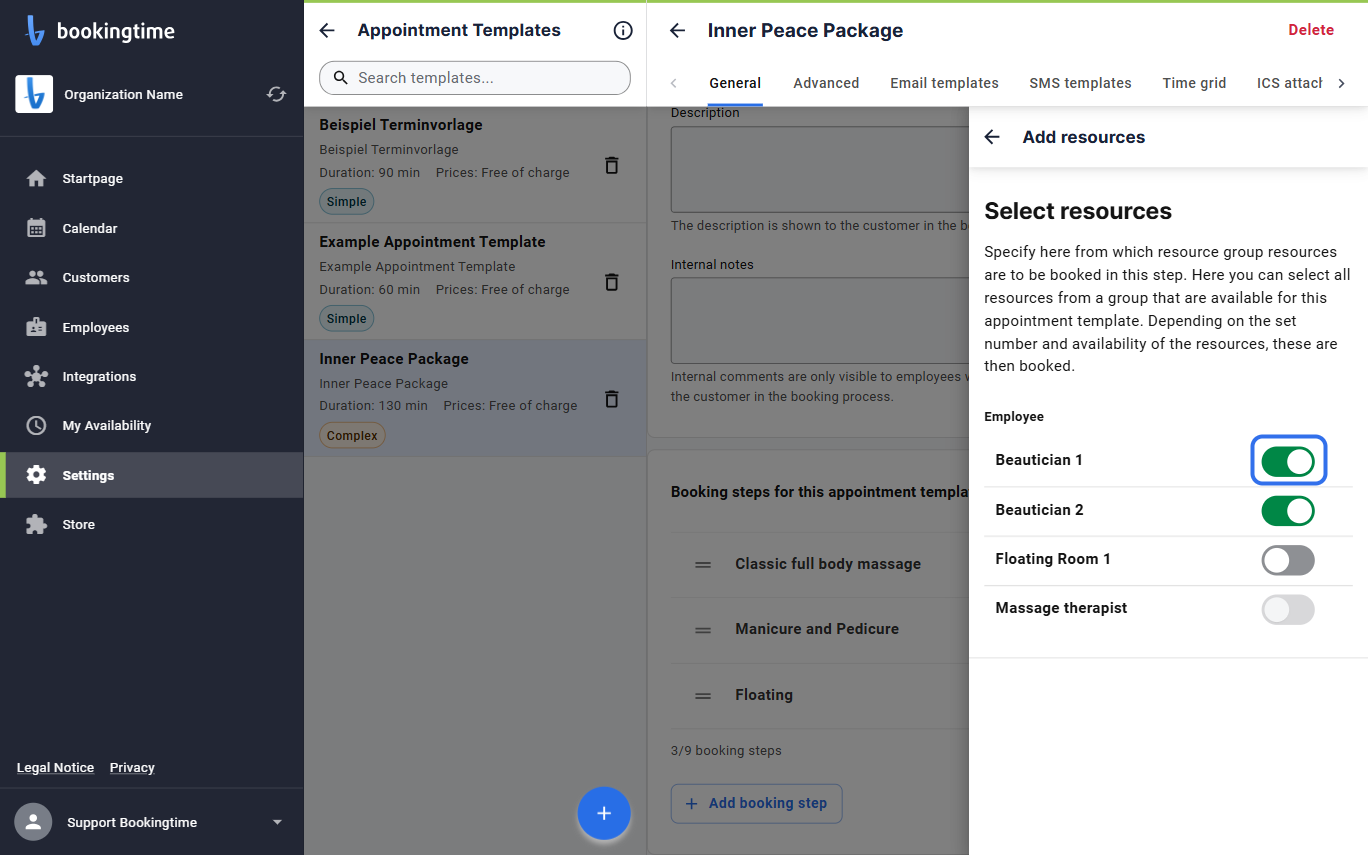This screenshot has width=1368, height=855.
Task: Expand the Support Bookingtime user menu
Action: coord(277,822)
